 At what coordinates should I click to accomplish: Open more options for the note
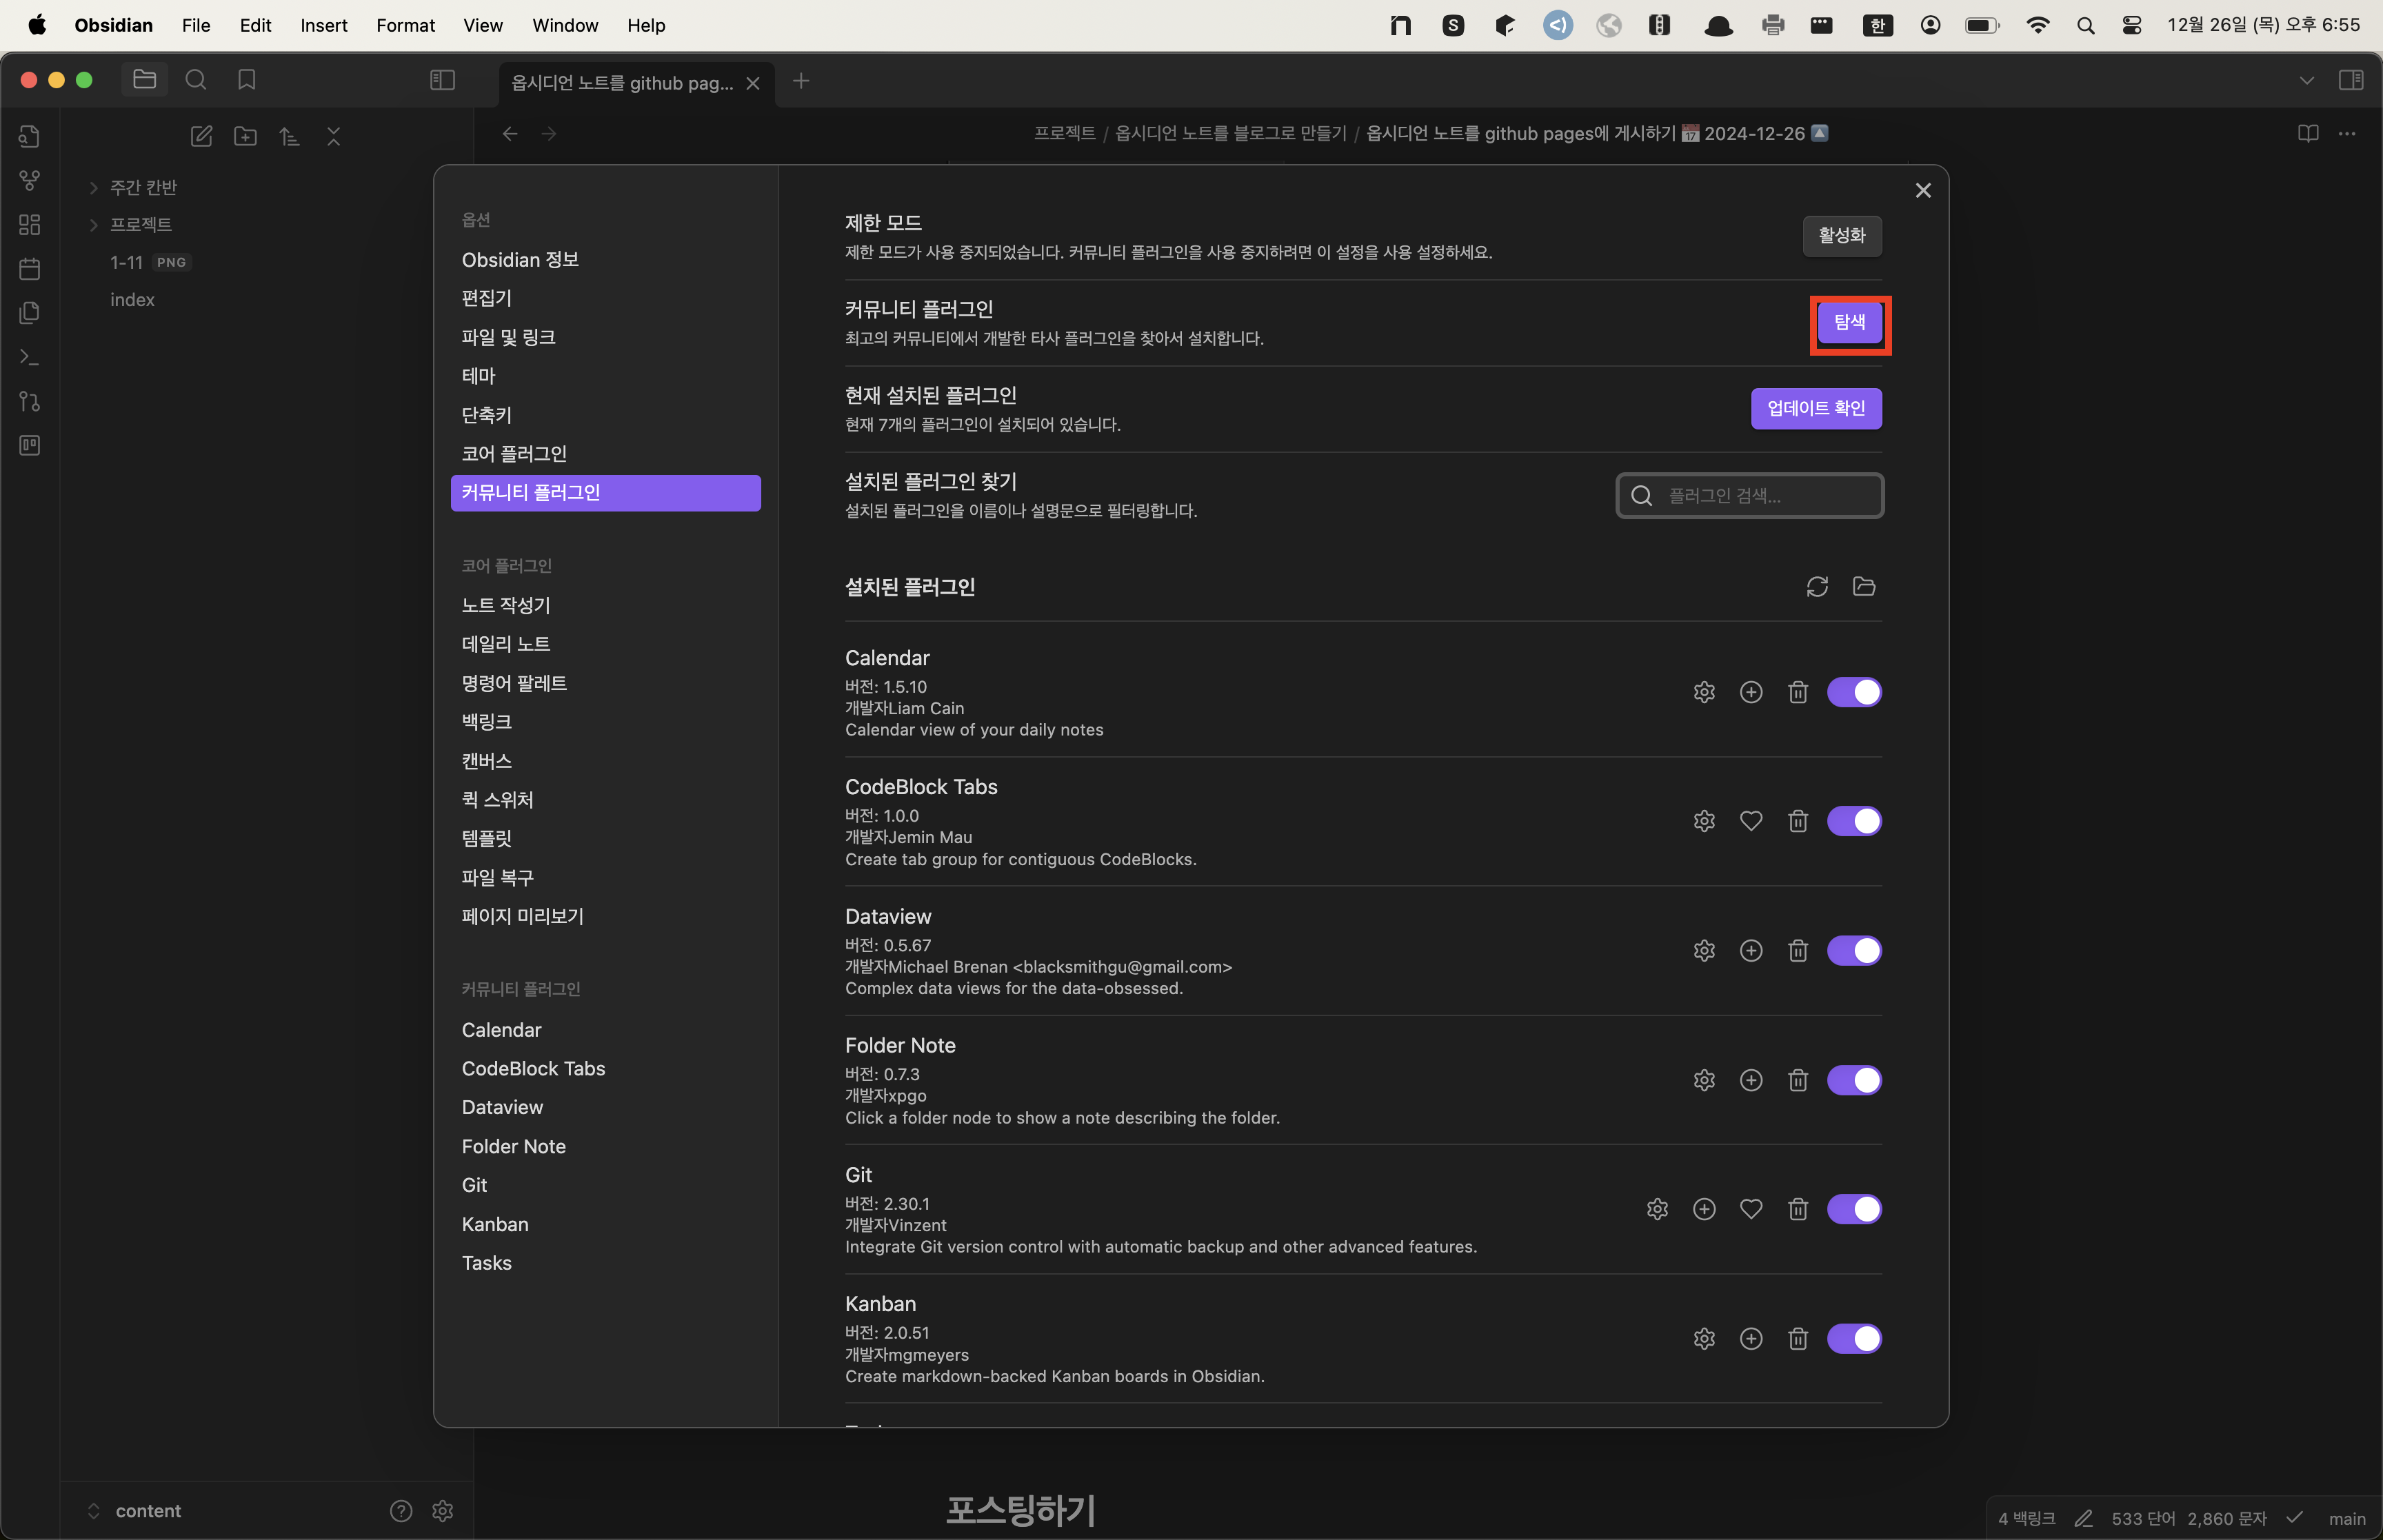pyautogui.click(x=2347, y=134)
